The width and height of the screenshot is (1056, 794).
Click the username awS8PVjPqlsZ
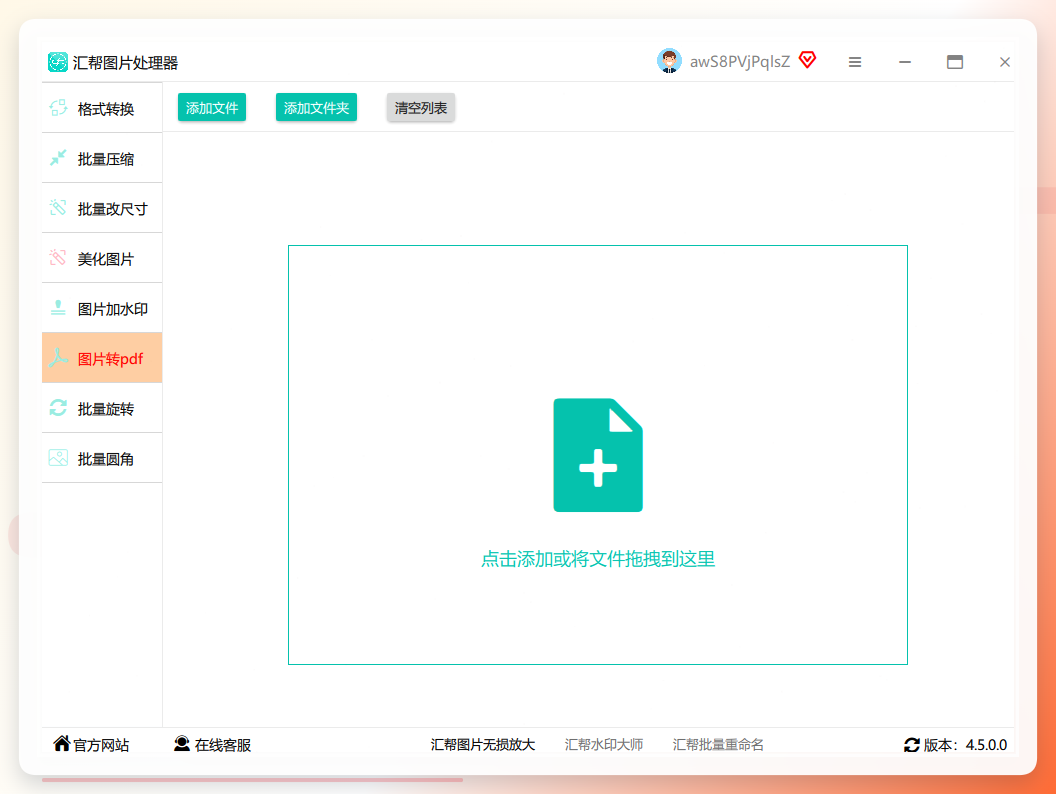tap(739, 62)
